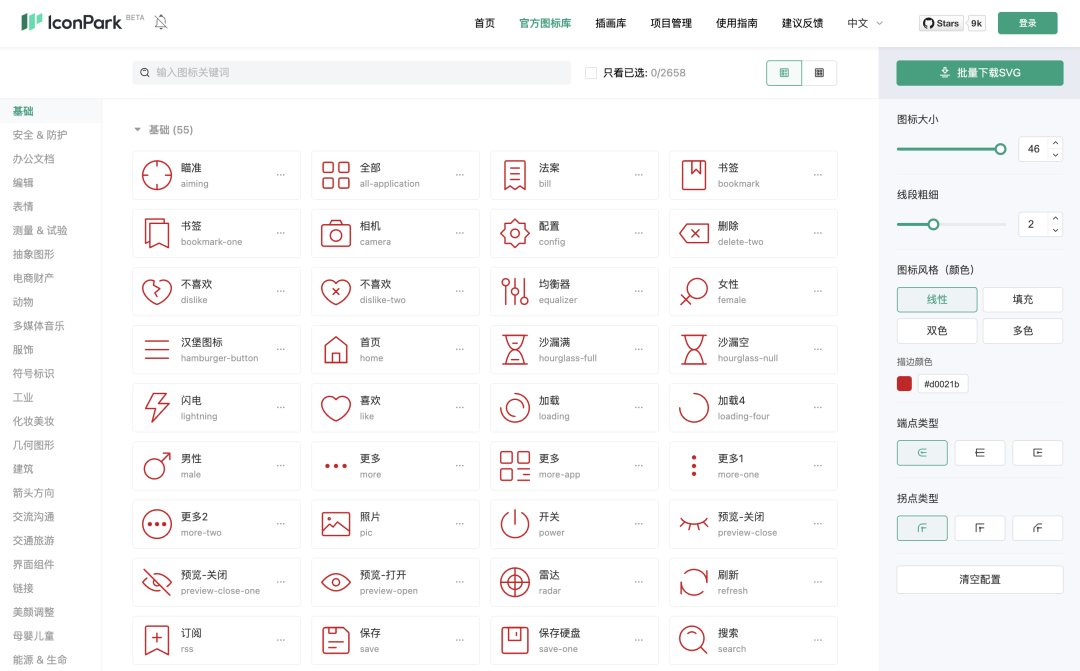
Task: Choose the config gear icon
Action: 515,233
